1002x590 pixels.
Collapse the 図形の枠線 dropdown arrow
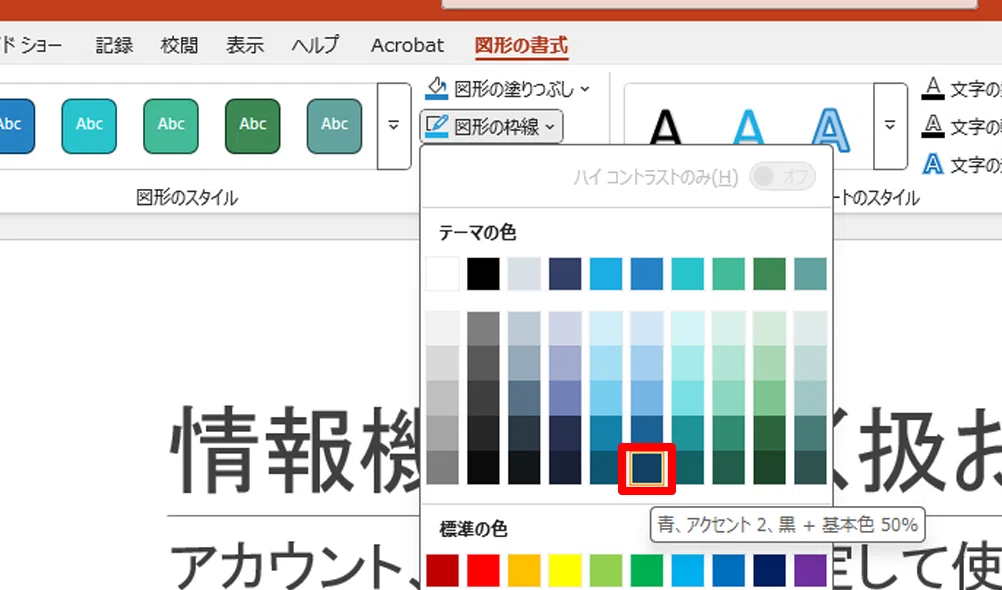point(550,127)
